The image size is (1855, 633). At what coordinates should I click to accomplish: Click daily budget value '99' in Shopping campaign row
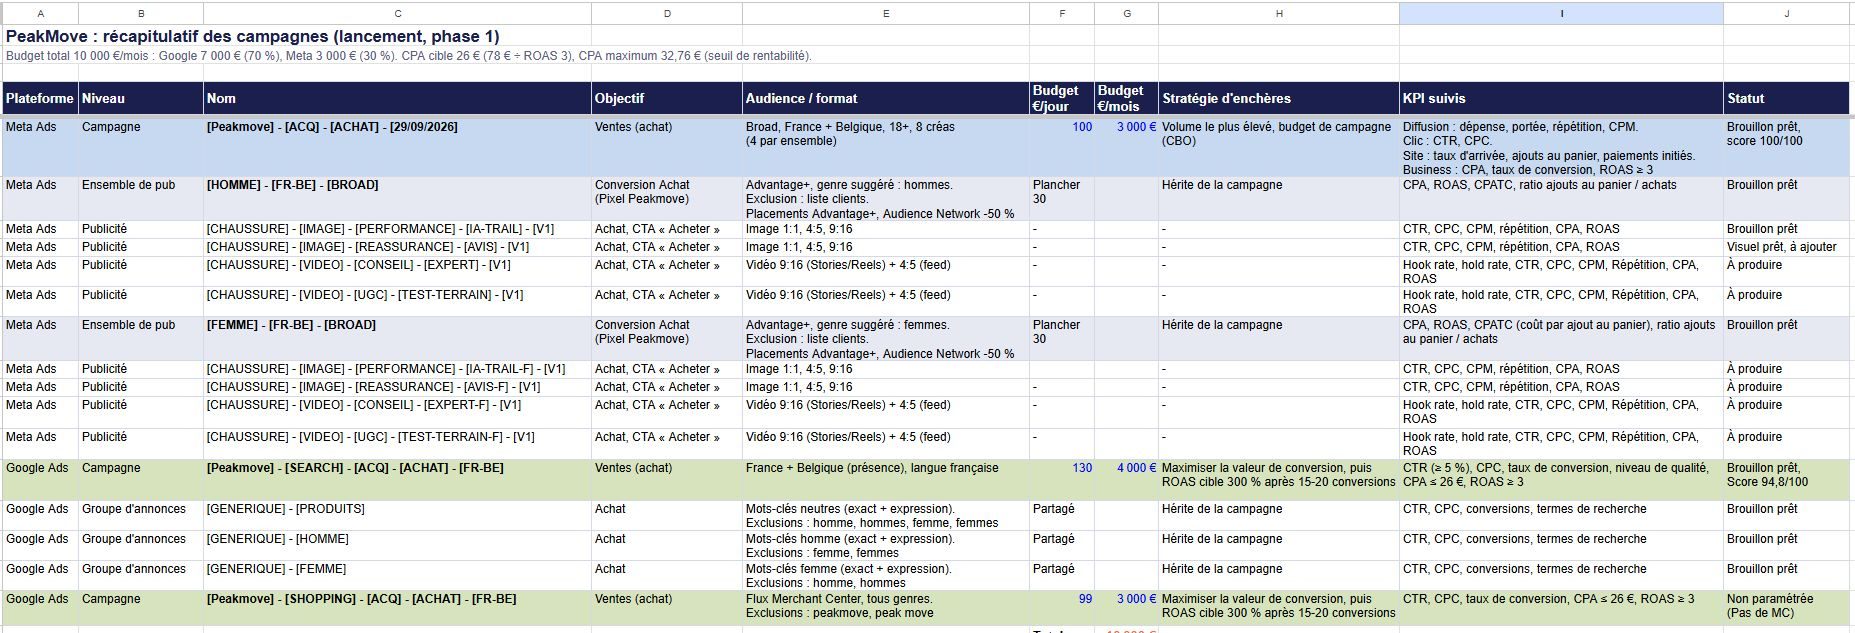point(1085,599)
